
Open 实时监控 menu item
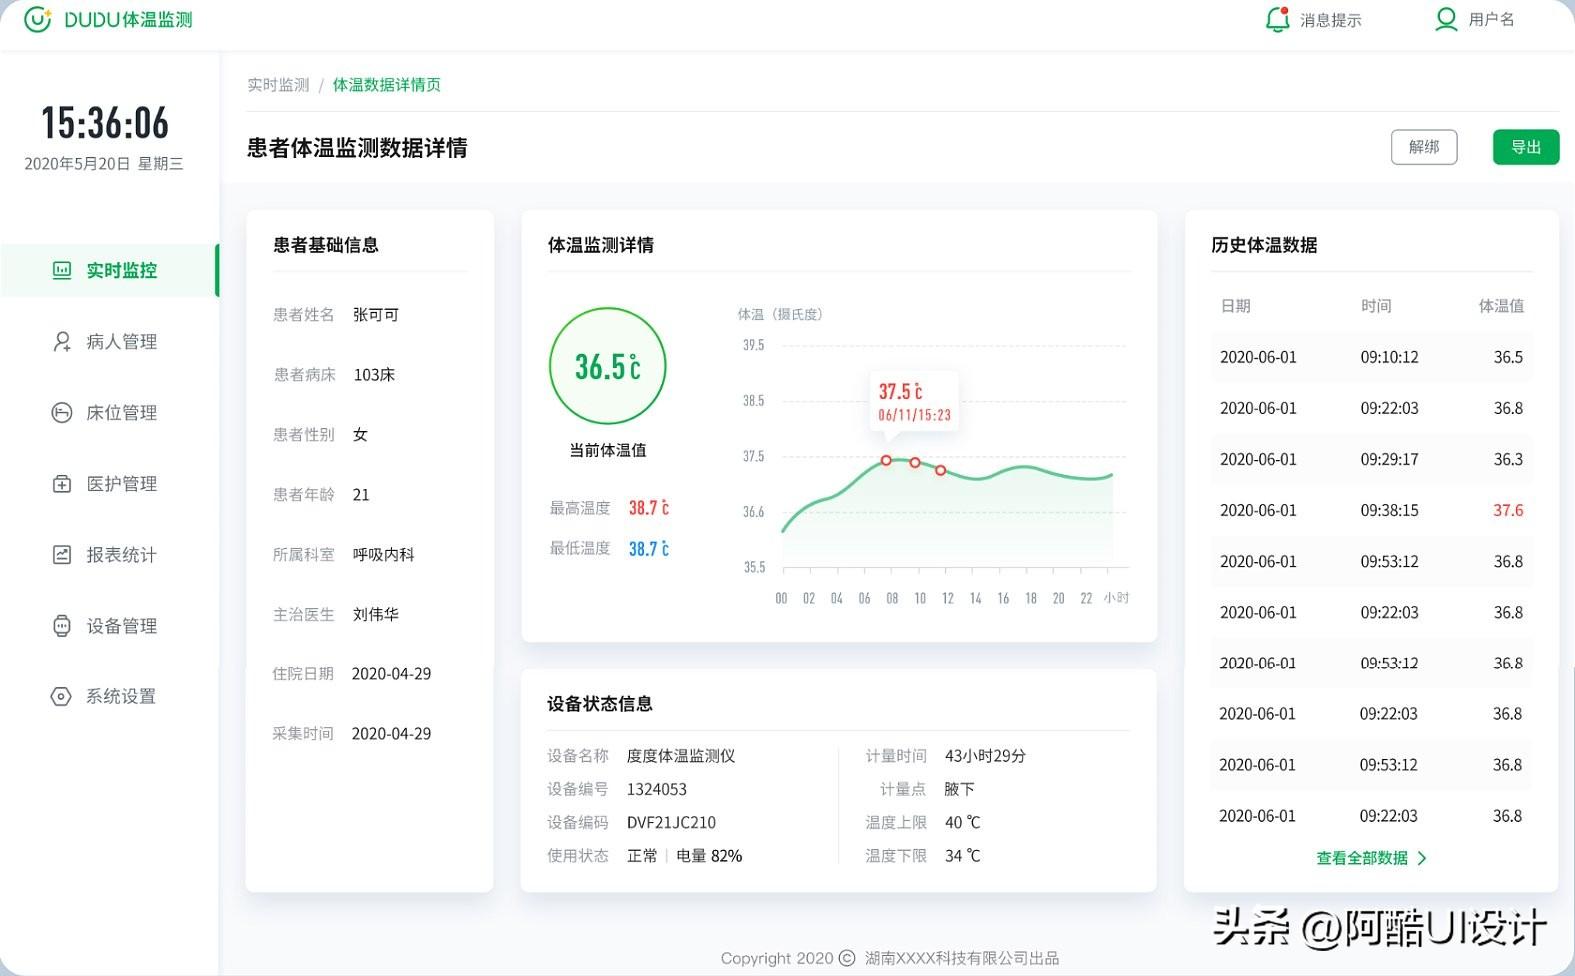coord(110,270)
